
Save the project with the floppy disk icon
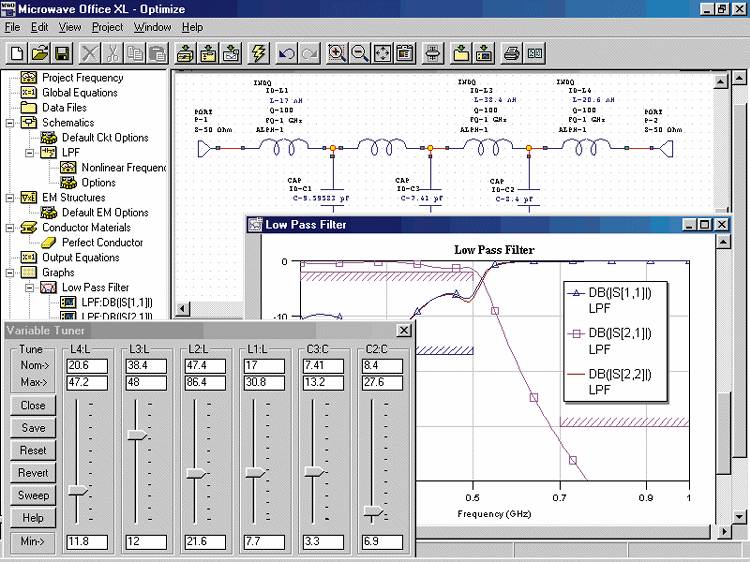(x=63, y=53)
